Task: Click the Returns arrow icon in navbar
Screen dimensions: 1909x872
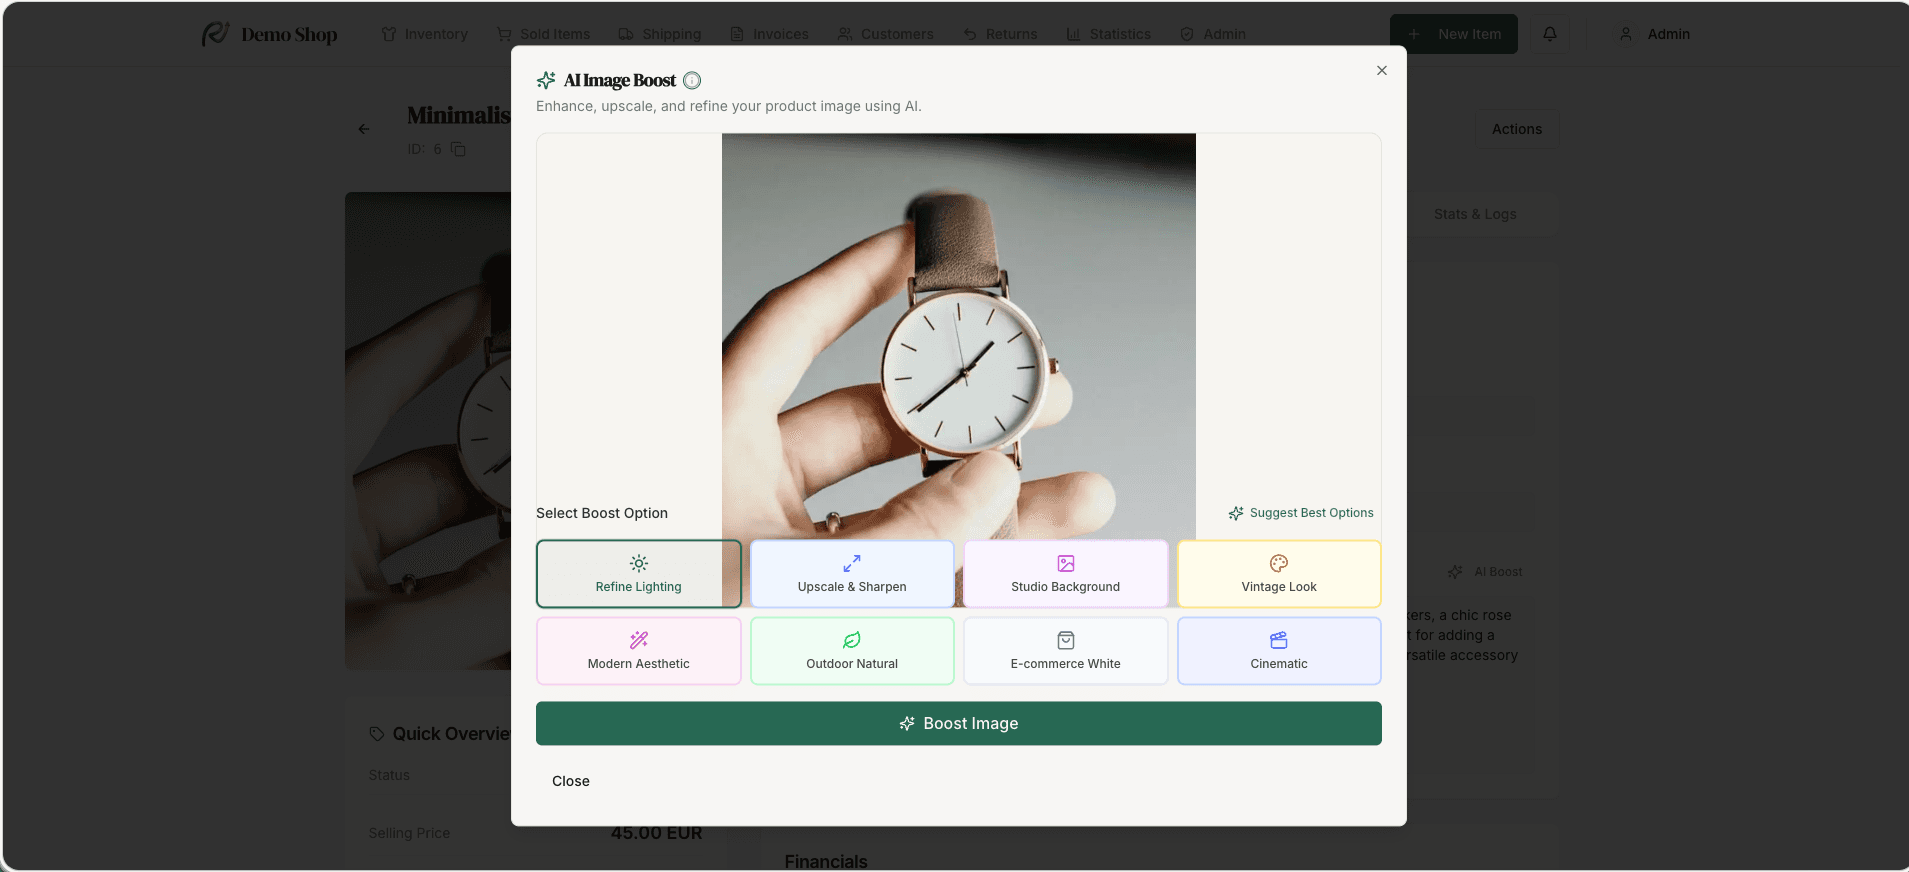Action: [x=970, y=34]
